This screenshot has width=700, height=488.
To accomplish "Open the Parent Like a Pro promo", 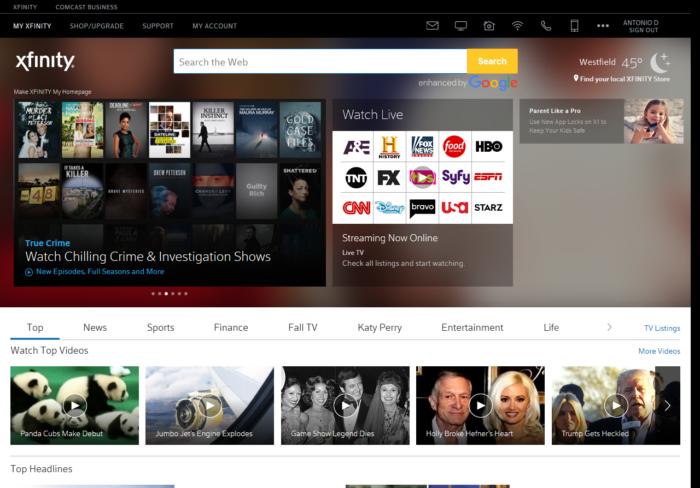I will (x=601, y=121).
